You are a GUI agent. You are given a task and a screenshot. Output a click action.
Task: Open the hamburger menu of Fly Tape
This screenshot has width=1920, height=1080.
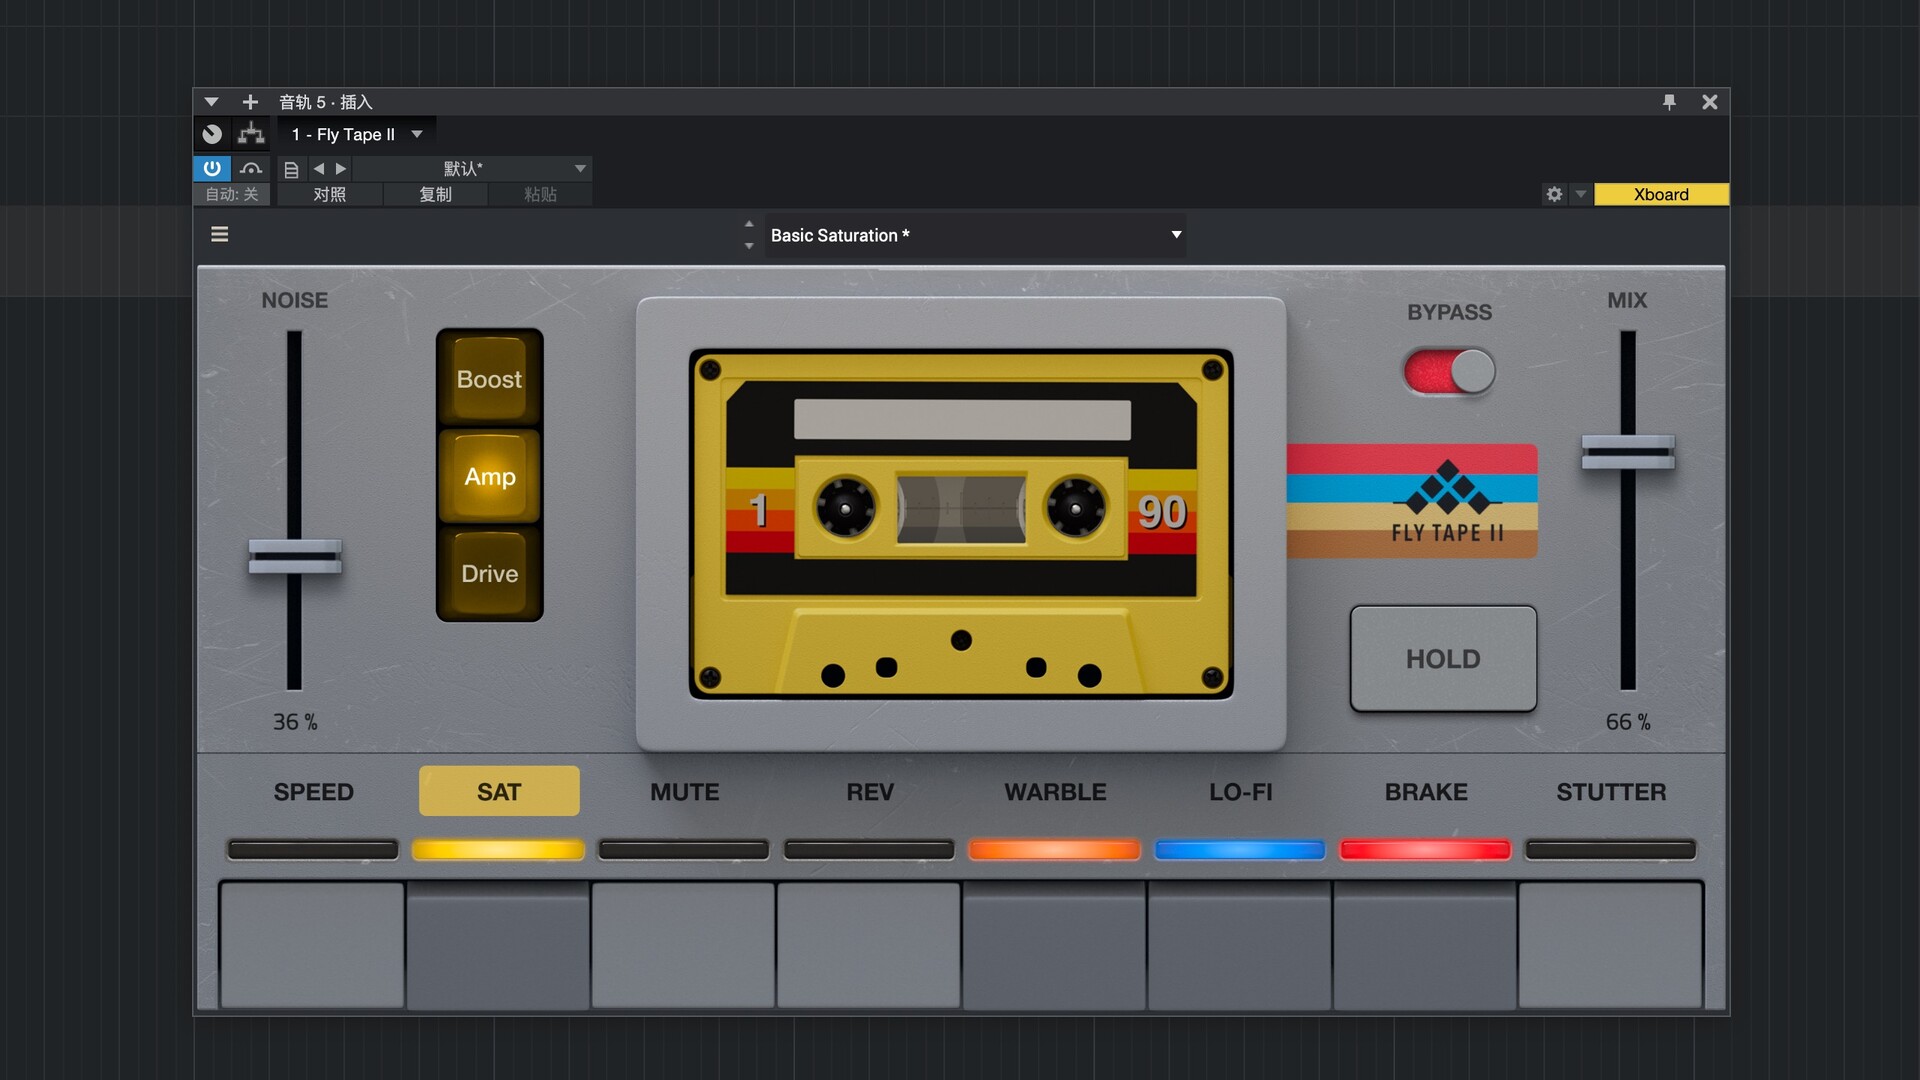click(220, 234)
